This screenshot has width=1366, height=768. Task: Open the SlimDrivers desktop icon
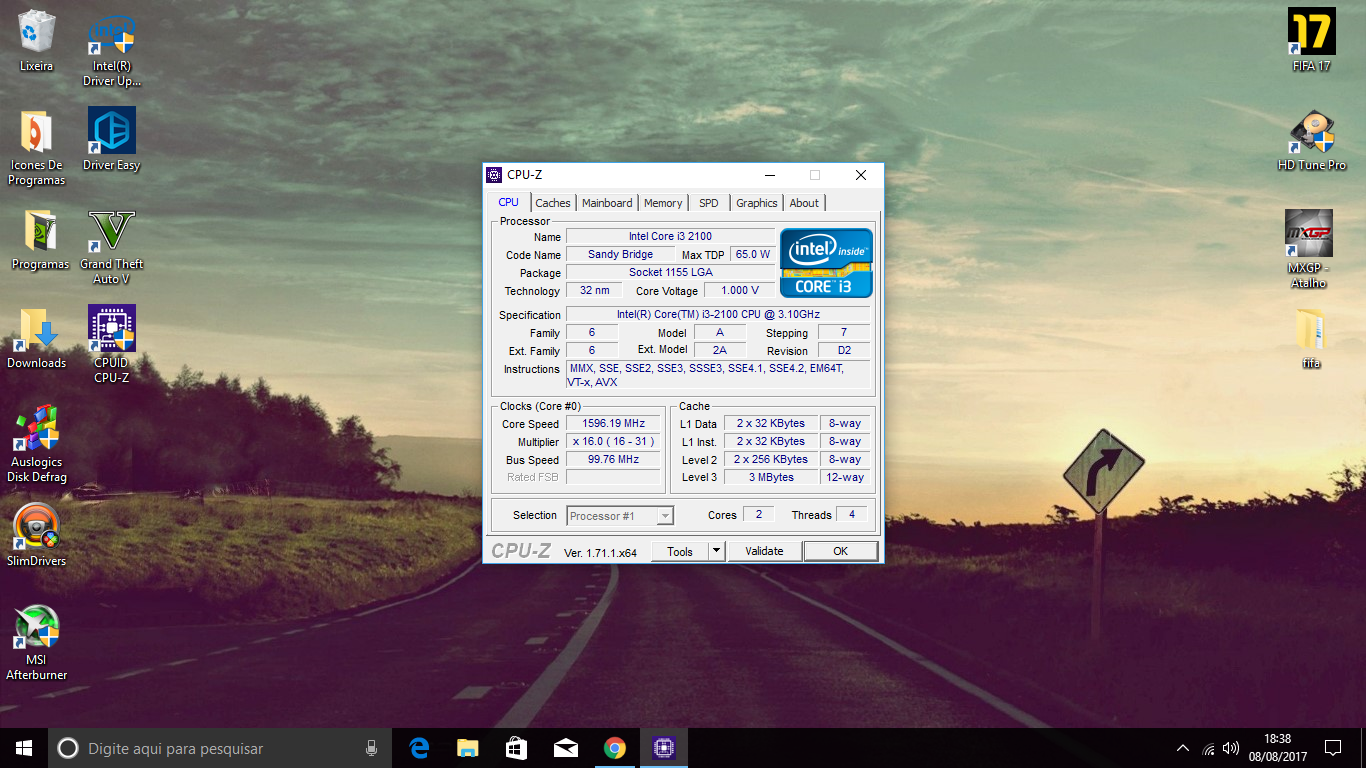37,536
